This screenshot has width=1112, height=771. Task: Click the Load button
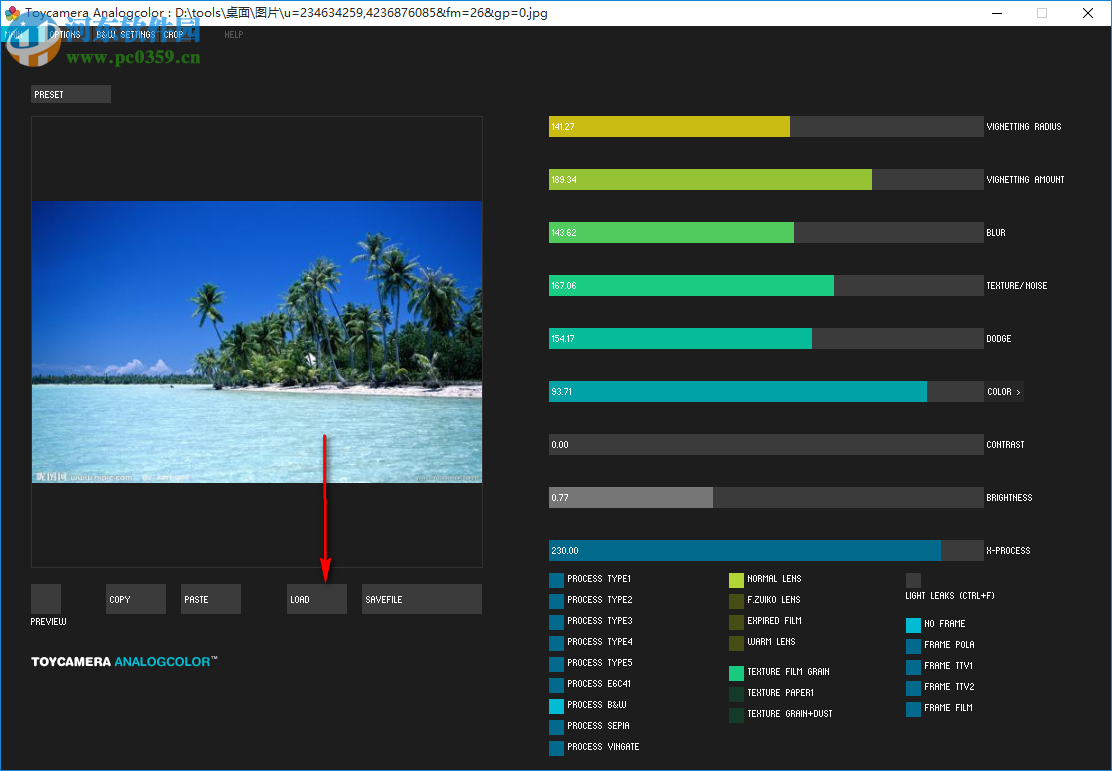coord(316,599)
